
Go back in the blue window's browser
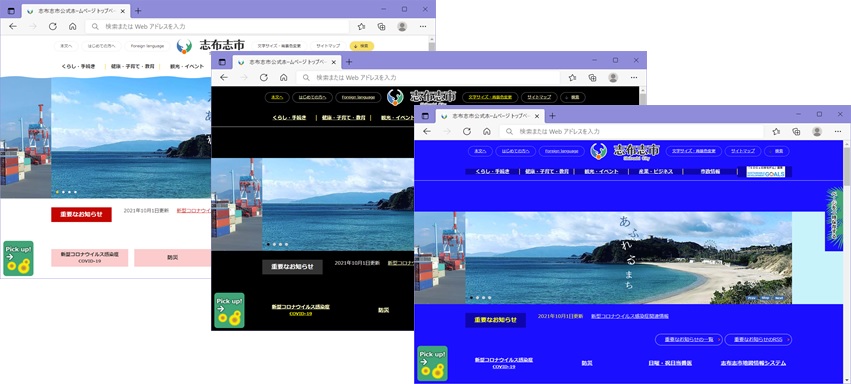tap(427, 132)
